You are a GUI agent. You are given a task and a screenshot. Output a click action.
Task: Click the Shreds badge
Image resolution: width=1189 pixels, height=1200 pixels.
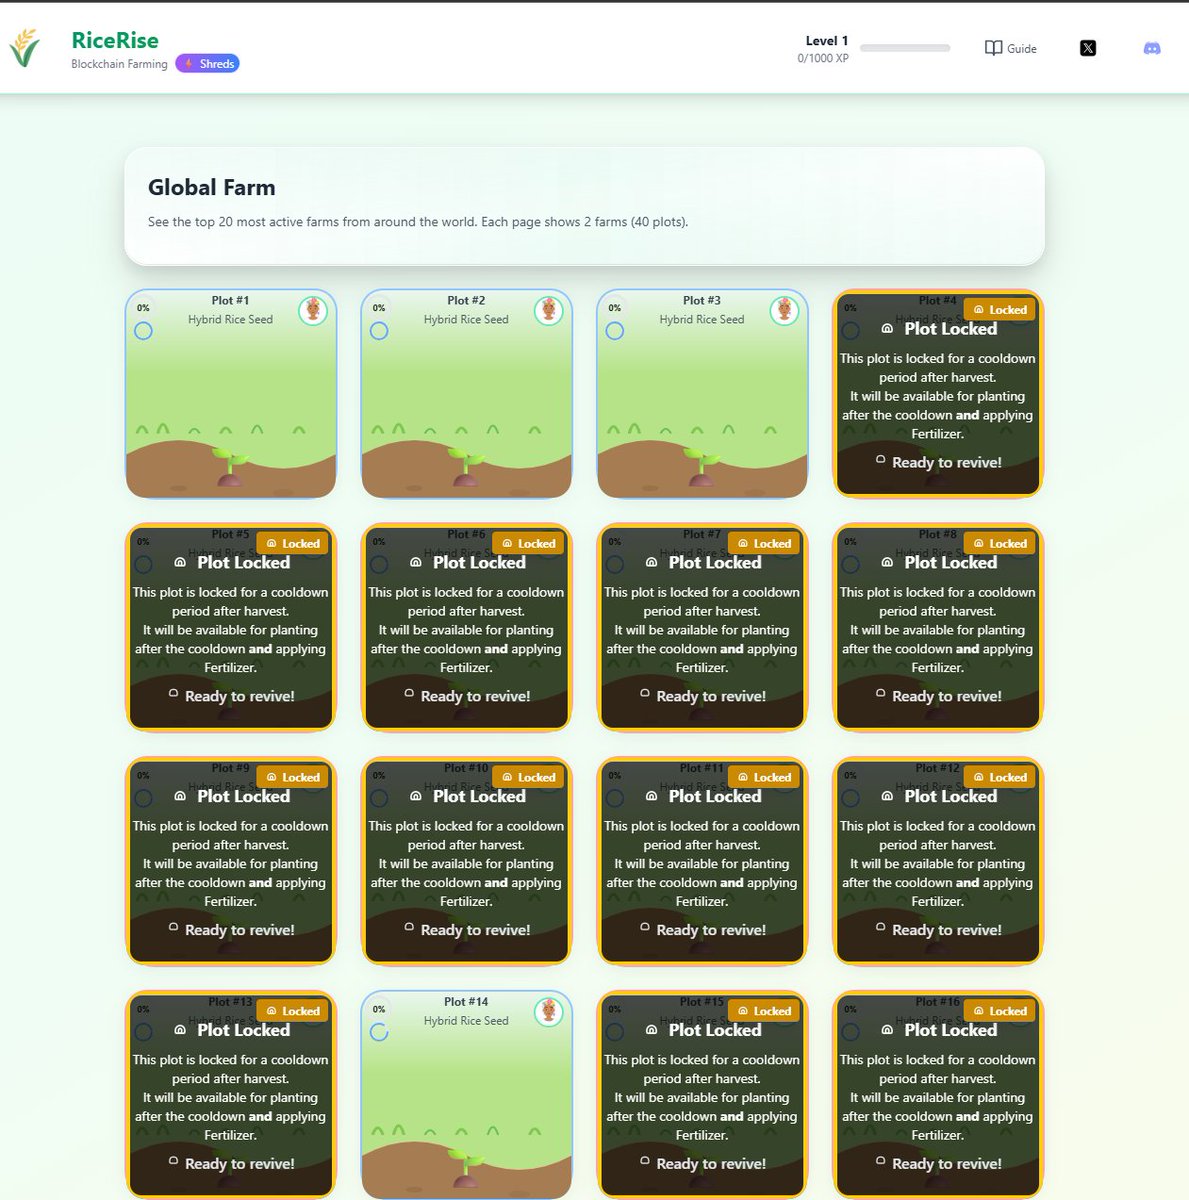click(x=207, y=64)
